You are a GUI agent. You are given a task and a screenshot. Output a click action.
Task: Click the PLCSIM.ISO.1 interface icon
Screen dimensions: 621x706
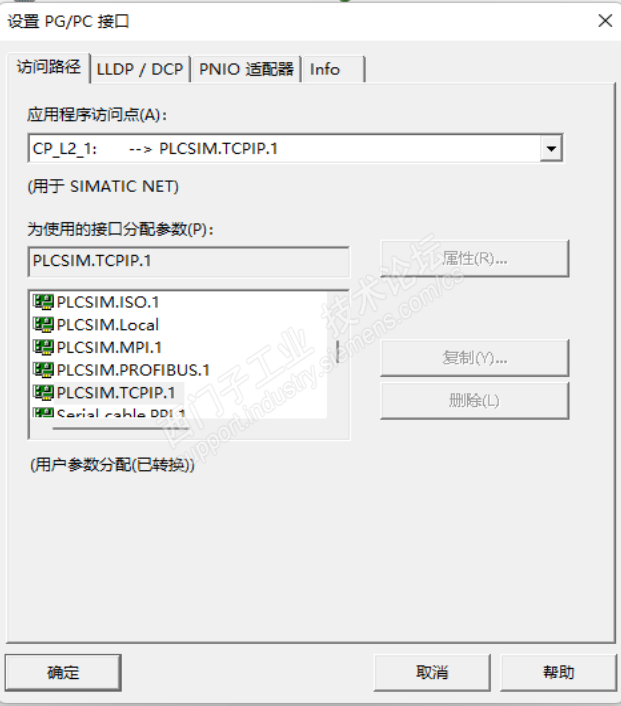pos(43,302)
